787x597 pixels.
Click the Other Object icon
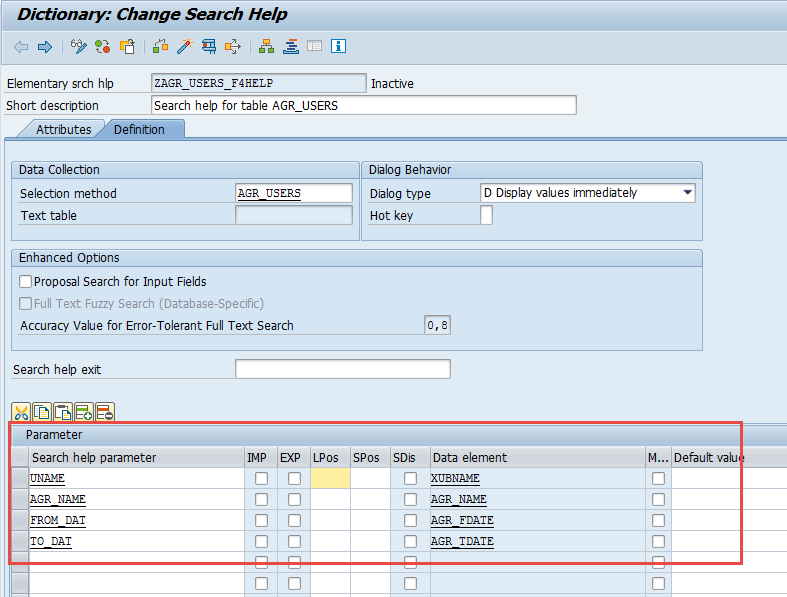[x=127, y=47]
